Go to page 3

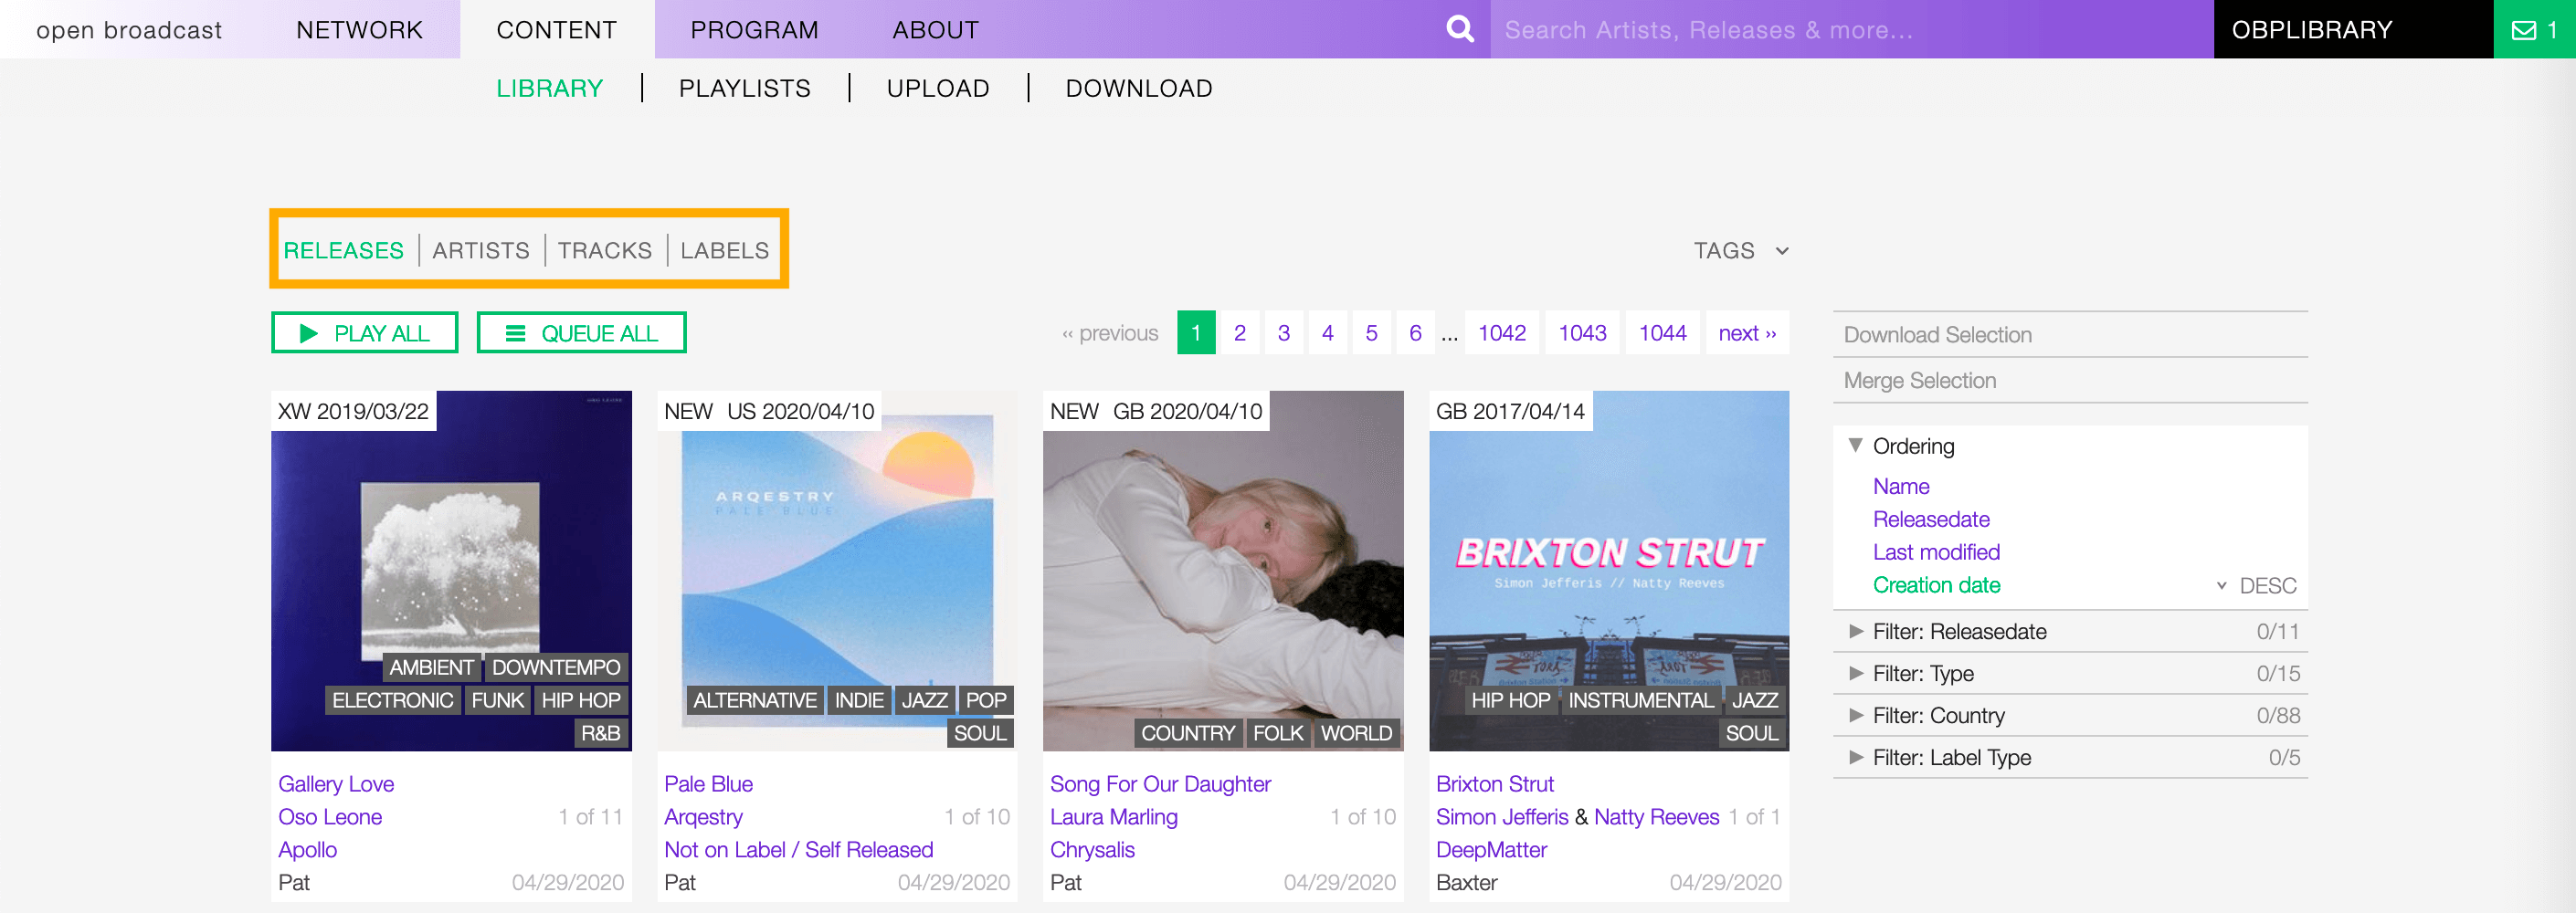[1283, 333]
